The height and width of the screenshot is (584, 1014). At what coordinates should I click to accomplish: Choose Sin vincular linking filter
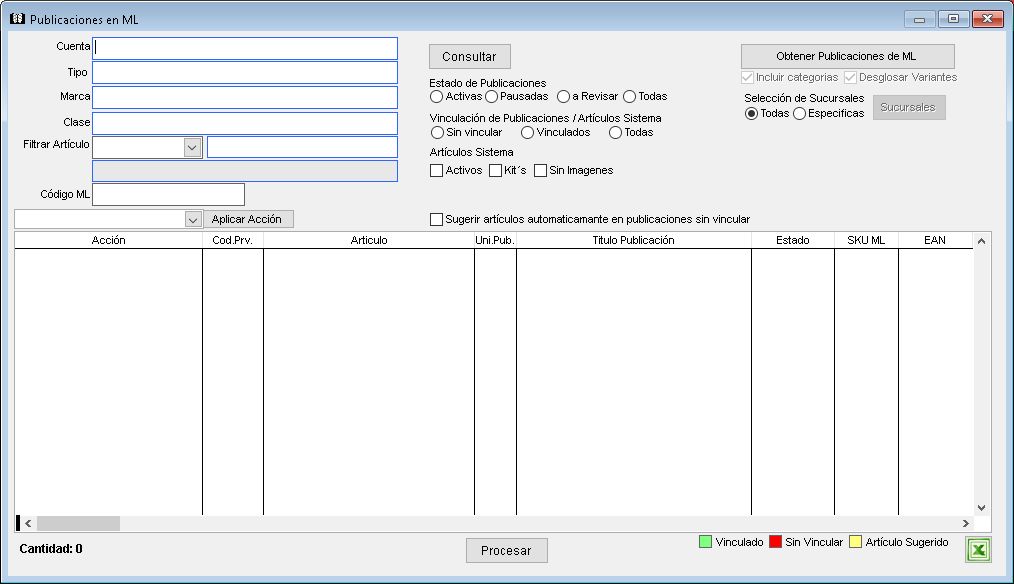pos(437,132)
